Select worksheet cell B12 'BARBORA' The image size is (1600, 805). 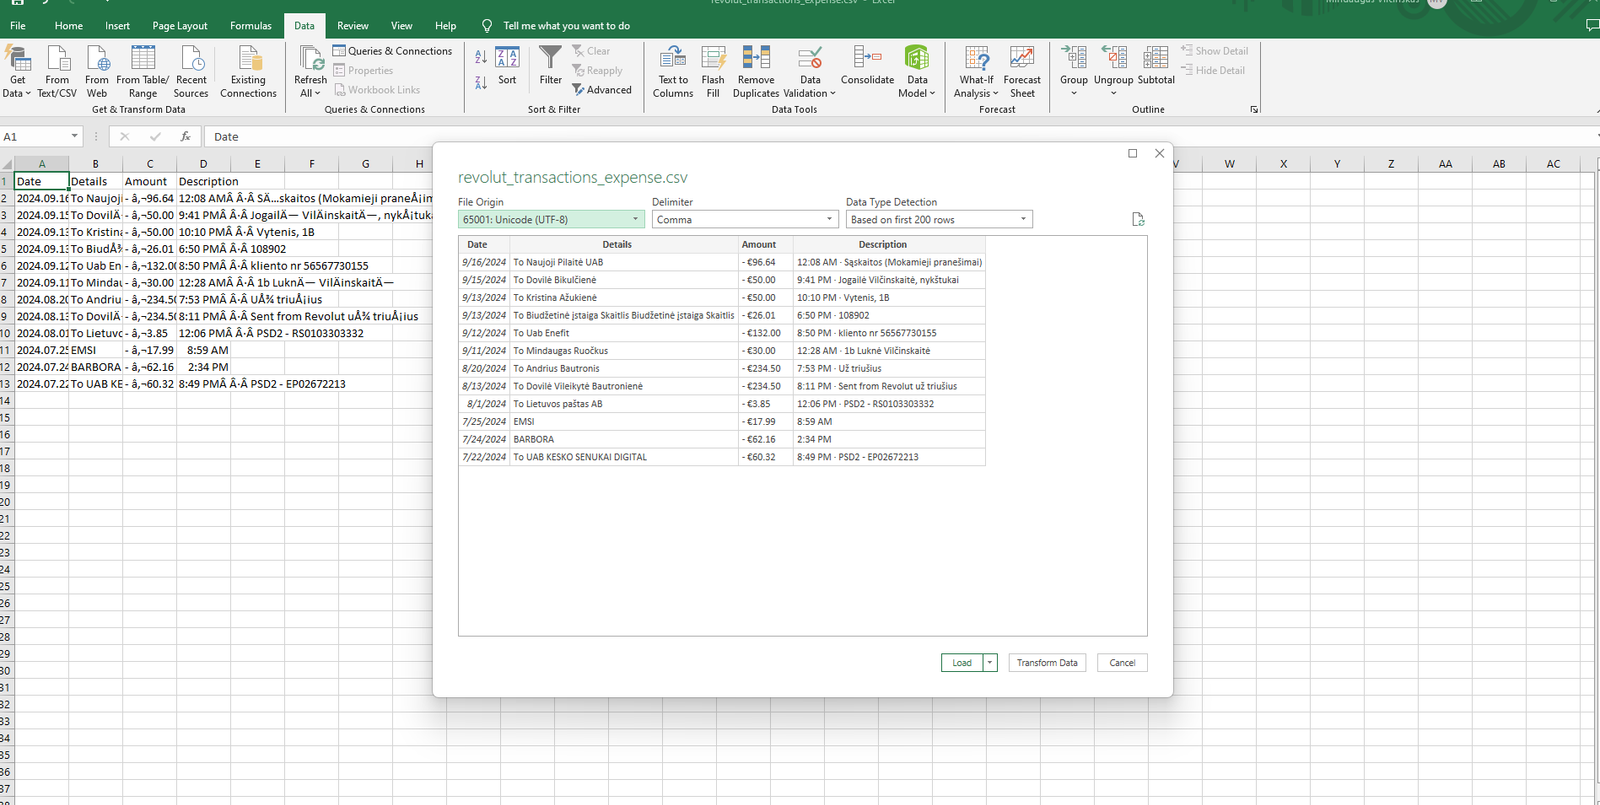coord(96,367)
